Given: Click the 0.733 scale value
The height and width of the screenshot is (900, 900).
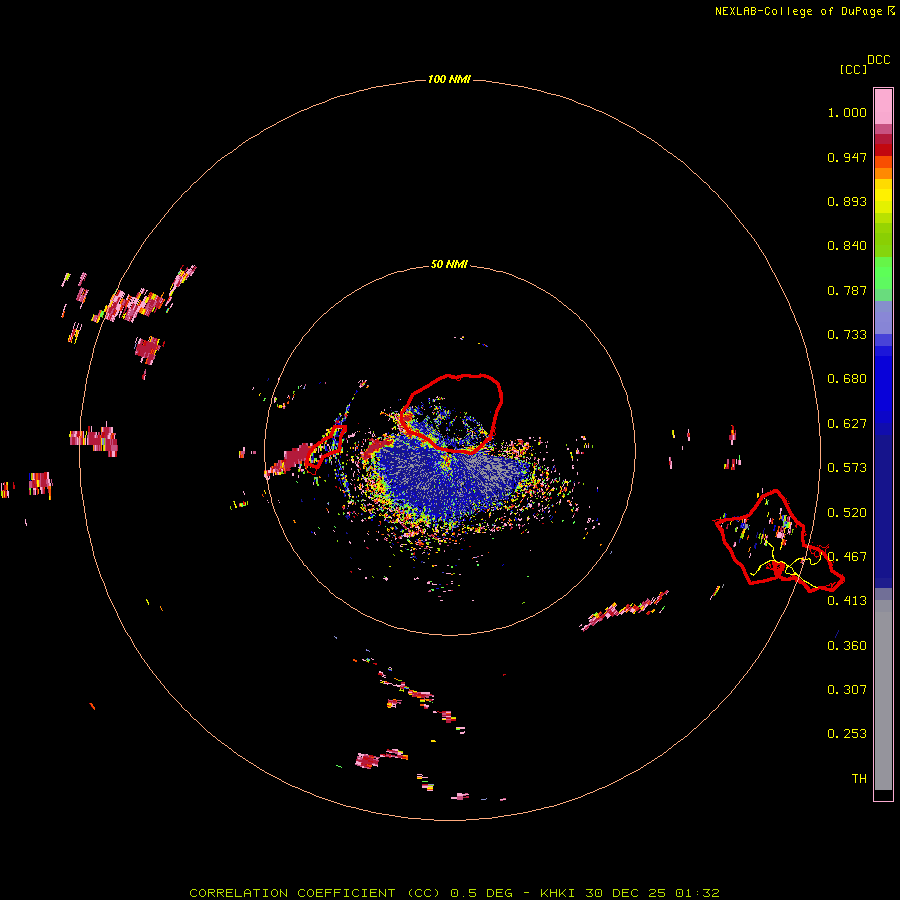Looking at the screenshot, I should [847, 335].
